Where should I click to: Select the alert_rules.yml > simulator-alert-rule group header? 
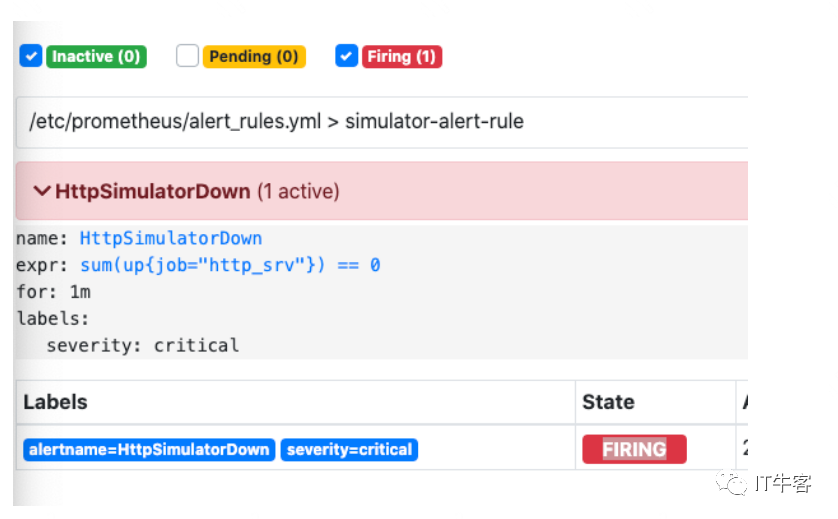382,122
